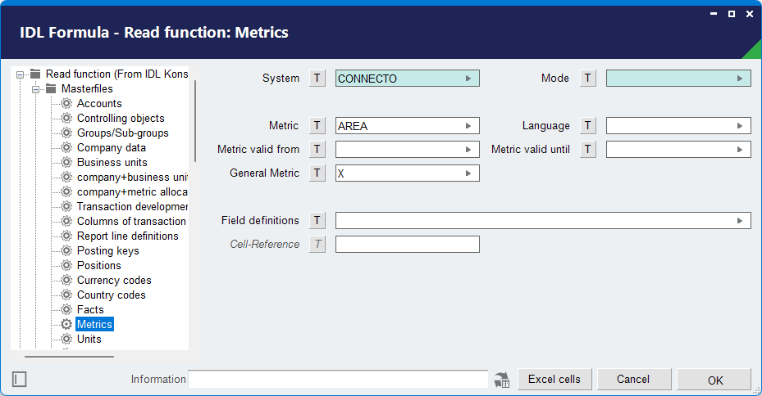This screenshot has height=396, width=762.
Task: Click the Masterfiles folder icon
Action: [x=51, y=88]
